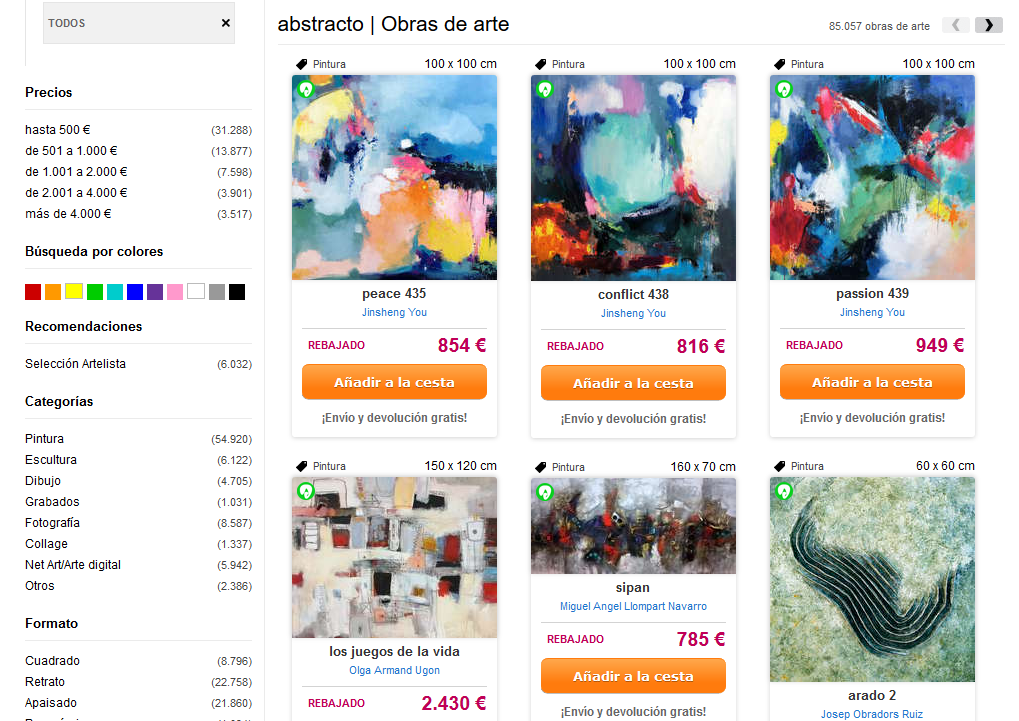Go to previous page of artworks
Viewport: 1019px width, 721px height.
pyautogui.click(x=955, y=25)
